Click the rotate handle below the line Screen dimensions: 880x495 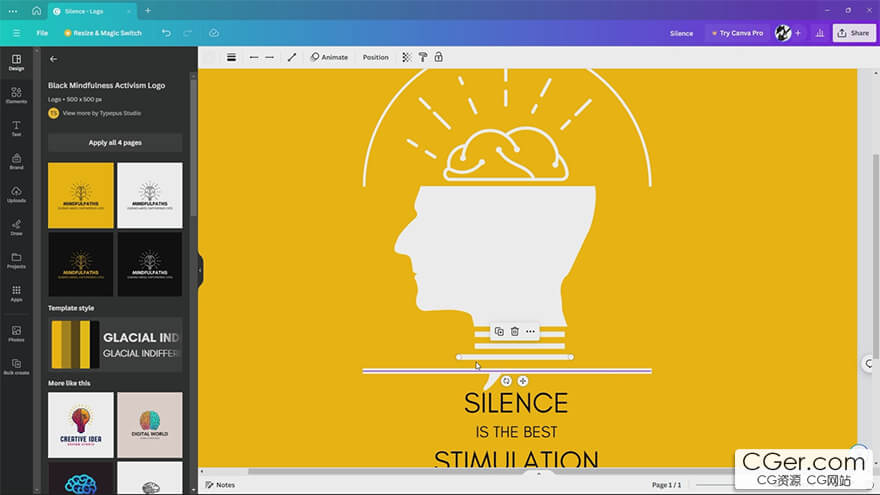506,381
